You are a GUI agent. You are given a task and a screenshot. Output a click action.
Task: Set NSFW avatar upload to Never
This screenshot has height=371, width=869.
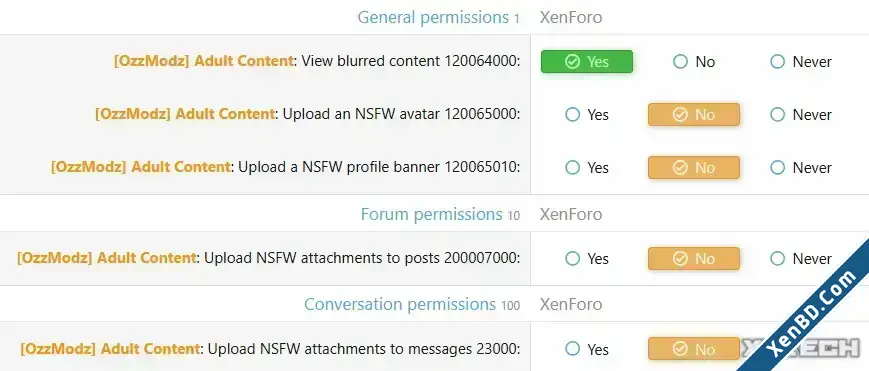tap(801, 115)
